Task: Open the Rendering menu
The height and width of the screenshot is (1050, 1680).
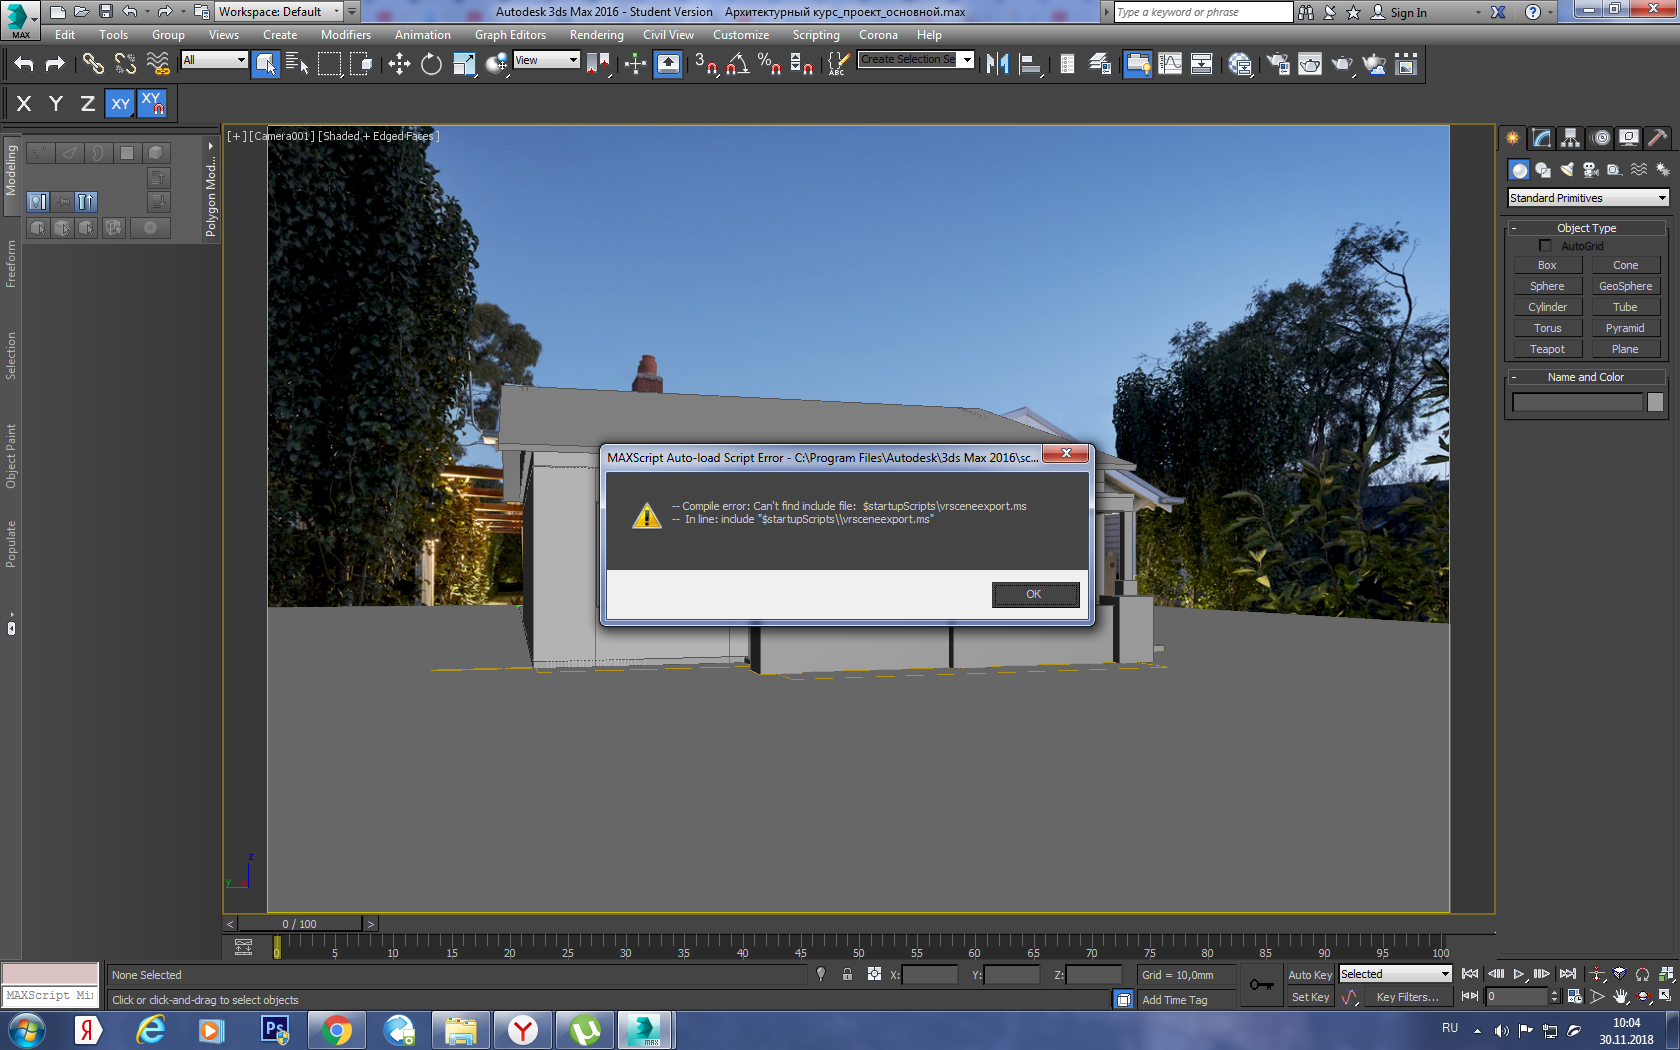Action: click(x=596, y=35)
